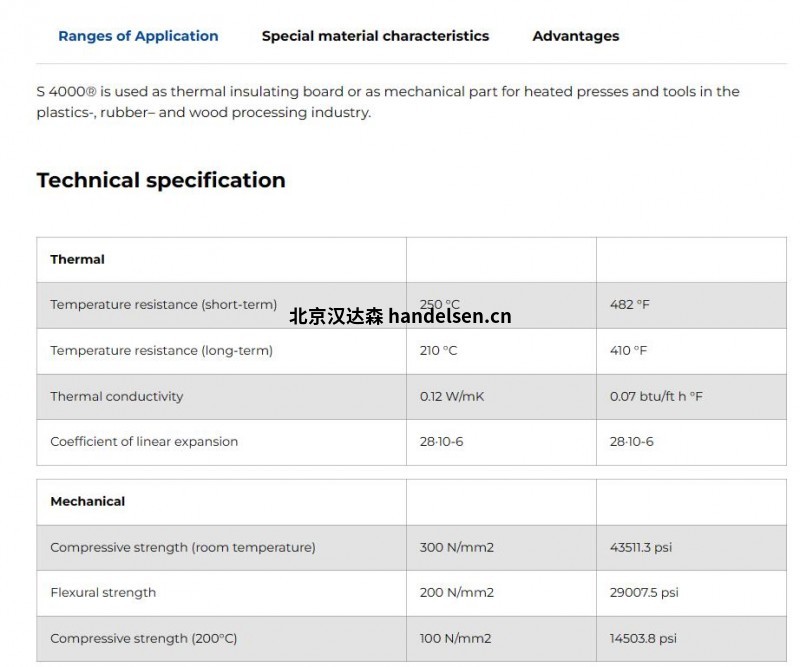Click the Mechanical section header cell

[x=88, y=501]
